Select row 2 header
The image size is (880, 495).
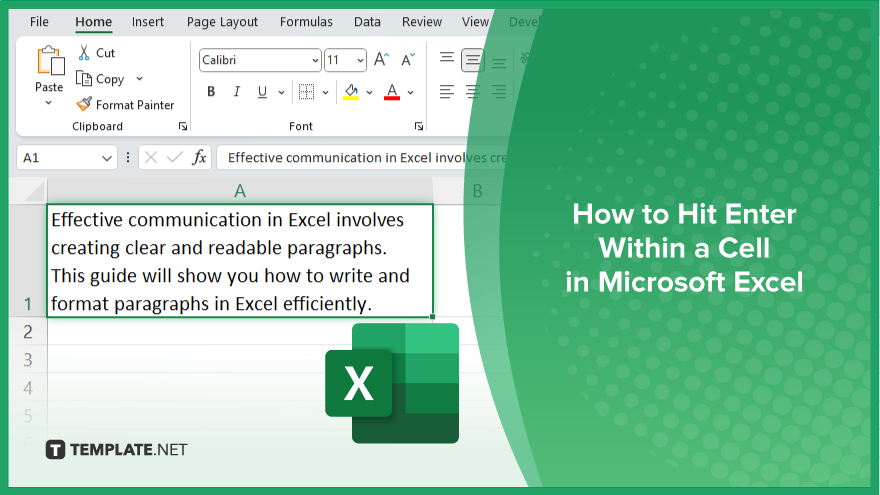(x=28, y=332)
